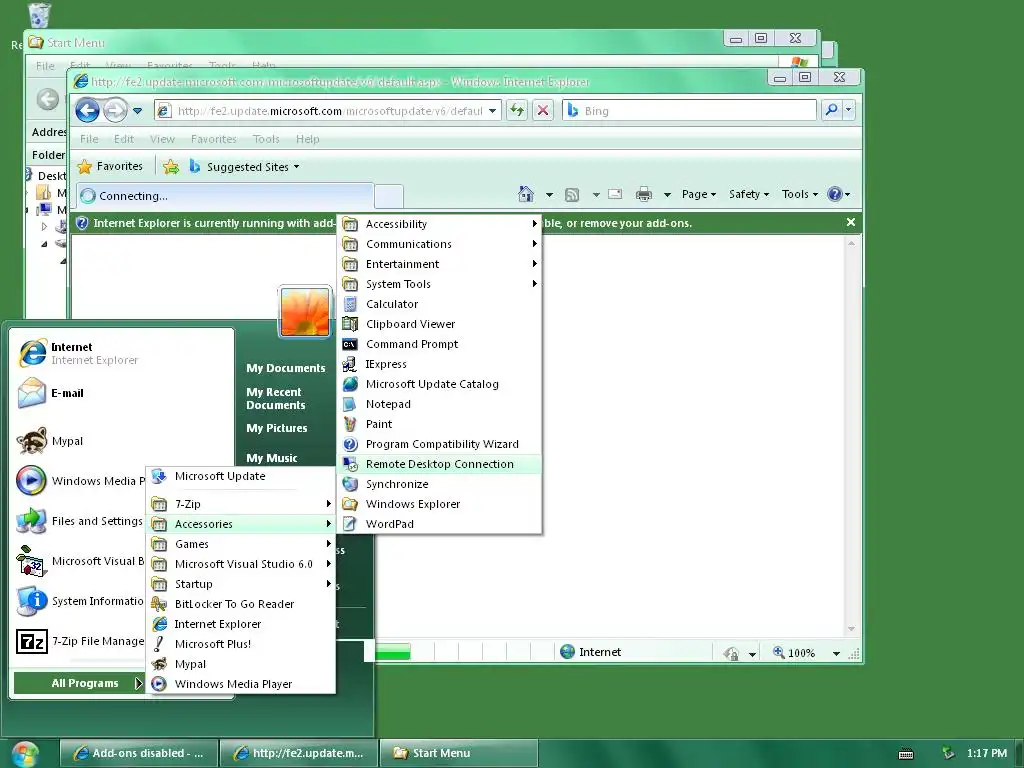This screenshot has width=1024, height=768.
Task: Launch 7-Zip File Manager from Start menu
Action: (80, 641)
